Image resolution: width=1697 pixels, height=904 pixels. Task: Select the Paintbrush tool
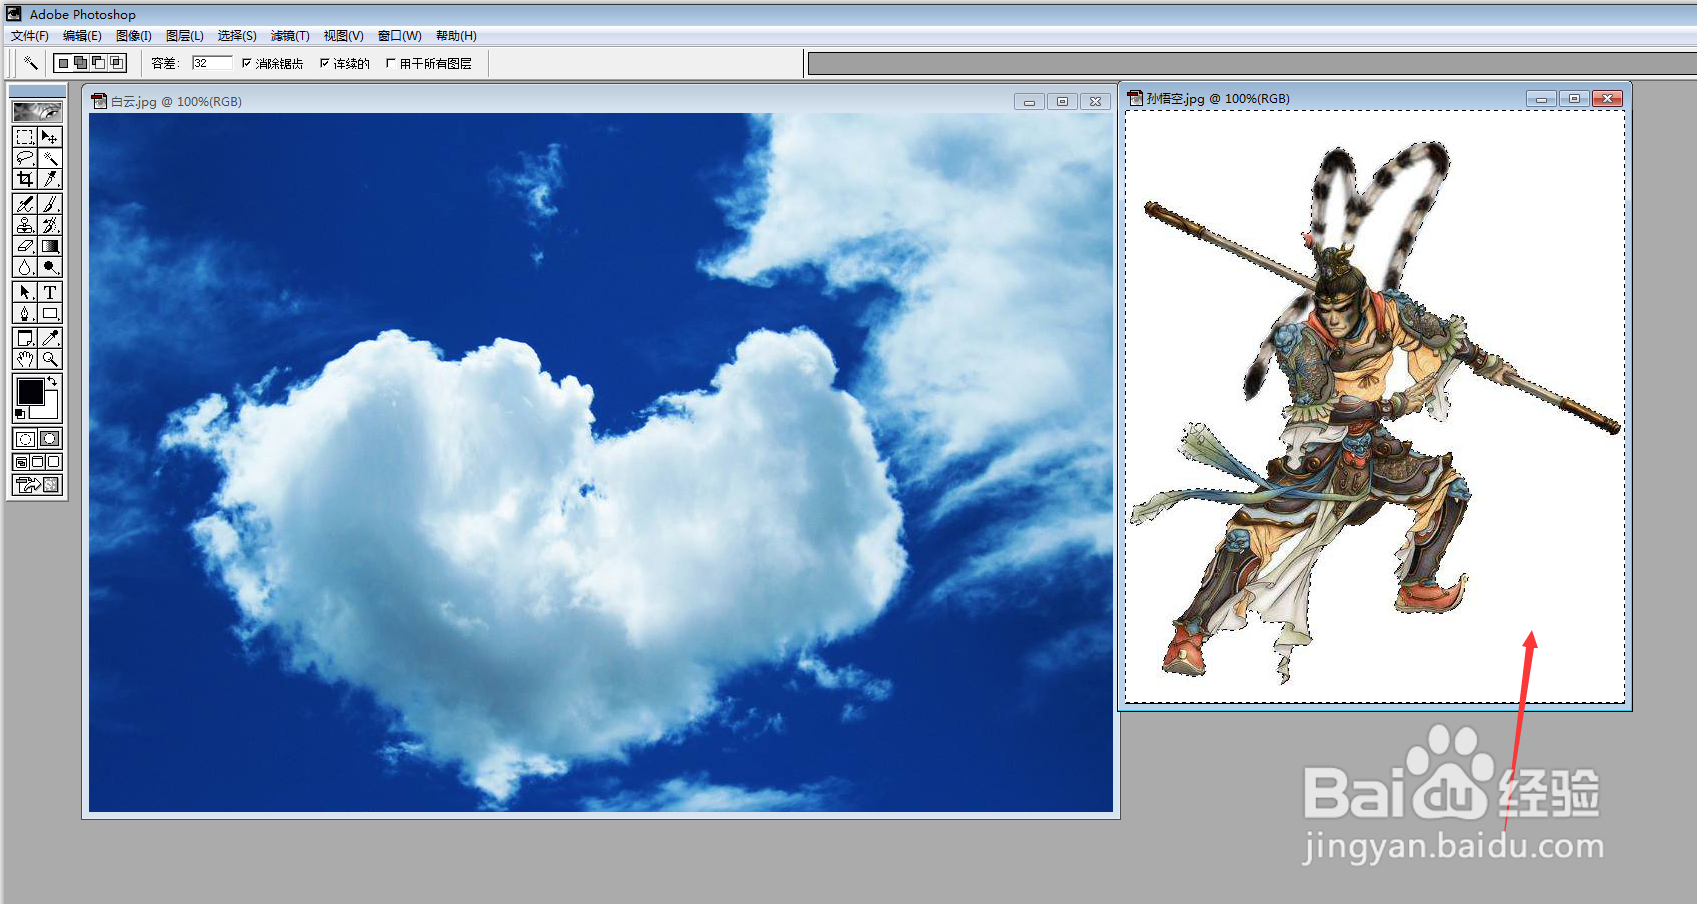coord(49,204)
